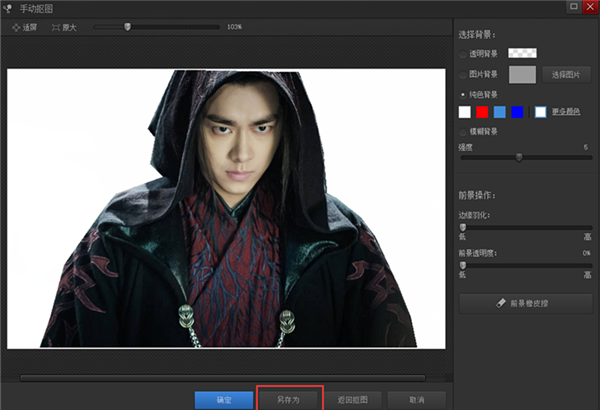
Task: Pick the red color swatch
Action: click(x=481, y=112)
